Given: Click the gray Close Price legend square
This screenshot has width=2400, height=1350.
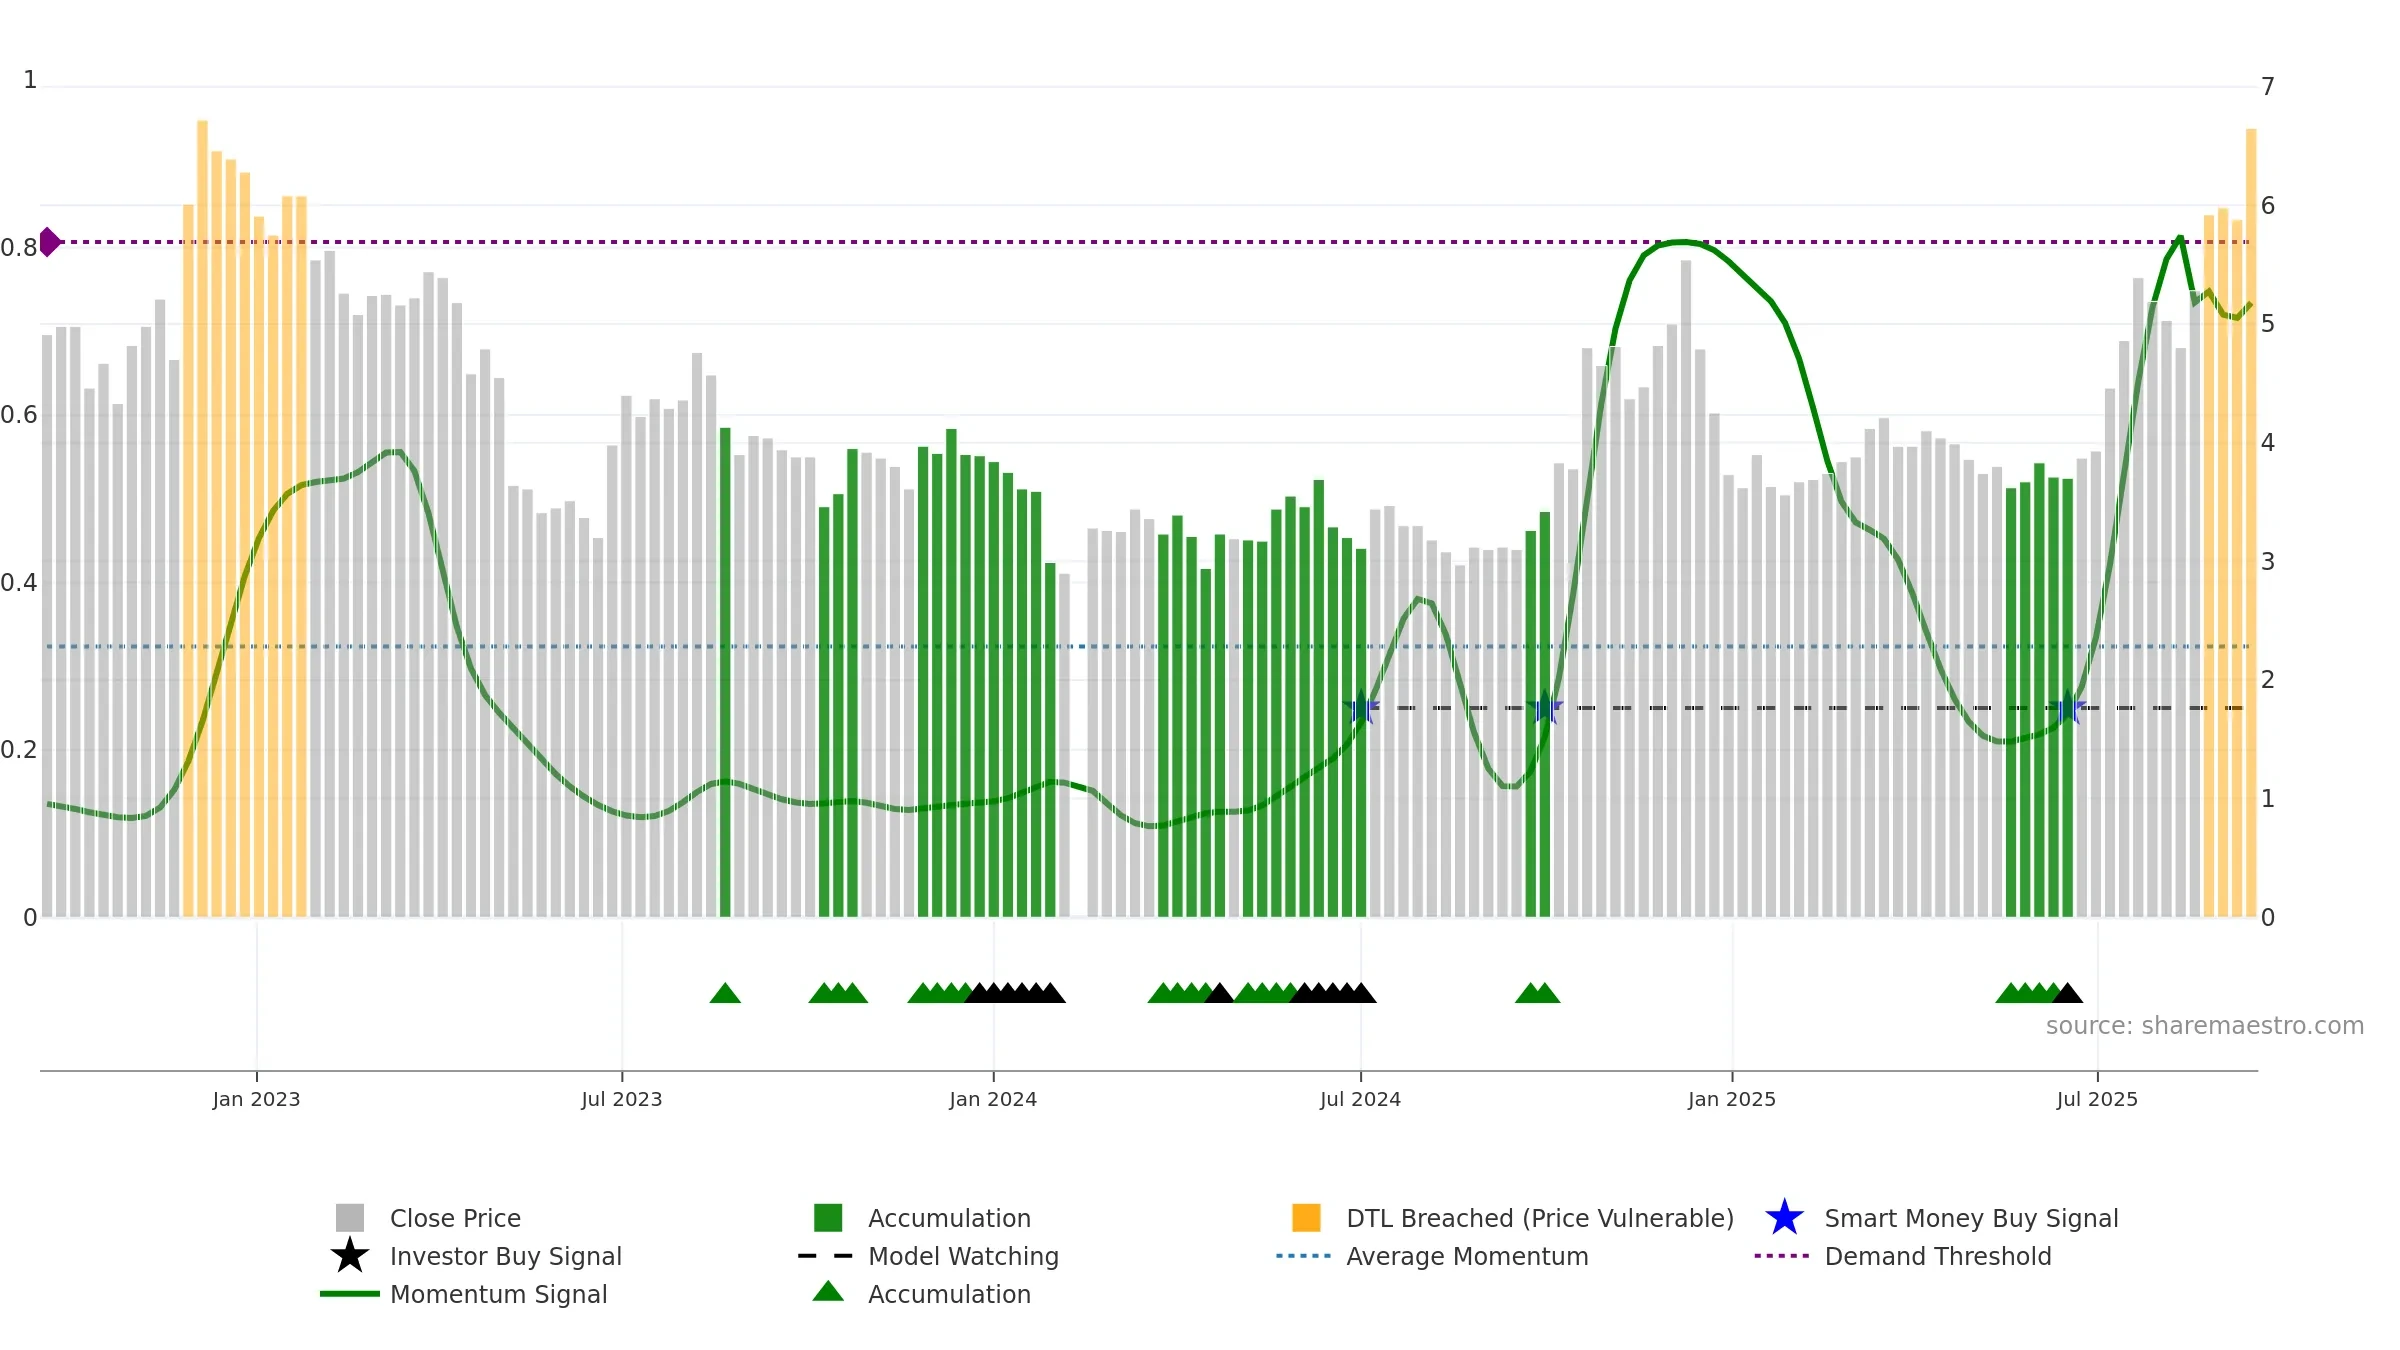Looking at the screenshot, I should (350, 1217).
